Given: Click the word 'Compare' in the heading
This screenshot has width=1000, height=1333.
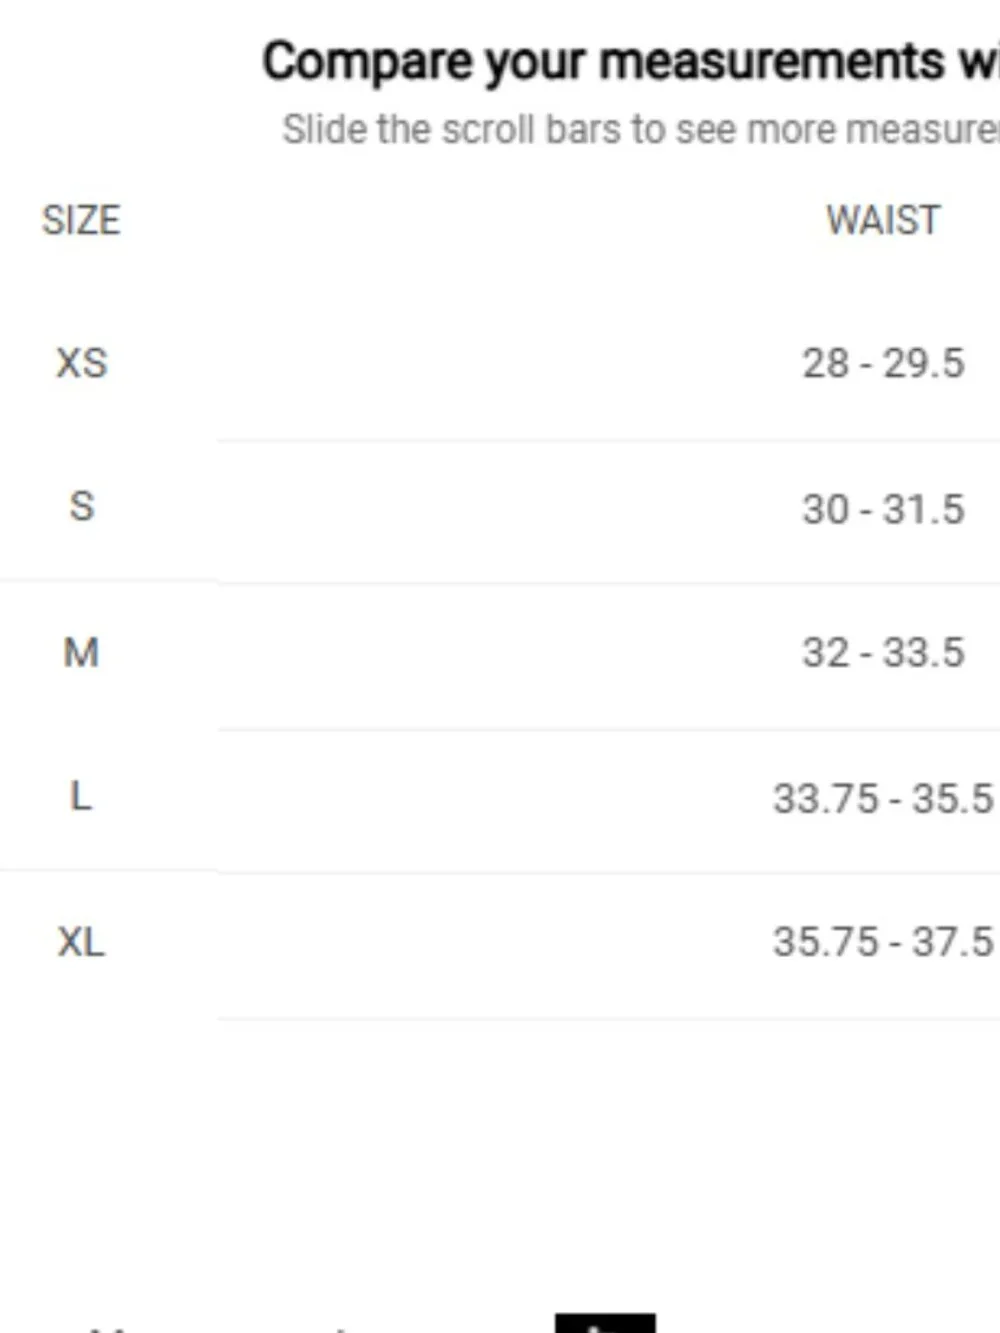Looking at the screenshot, I should click(x=368, y=62).
